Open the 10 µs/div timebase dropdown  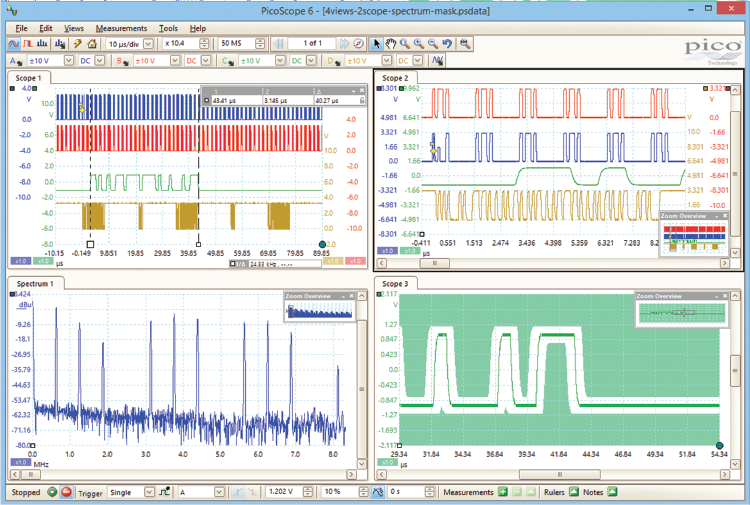[x=148, y=44]
